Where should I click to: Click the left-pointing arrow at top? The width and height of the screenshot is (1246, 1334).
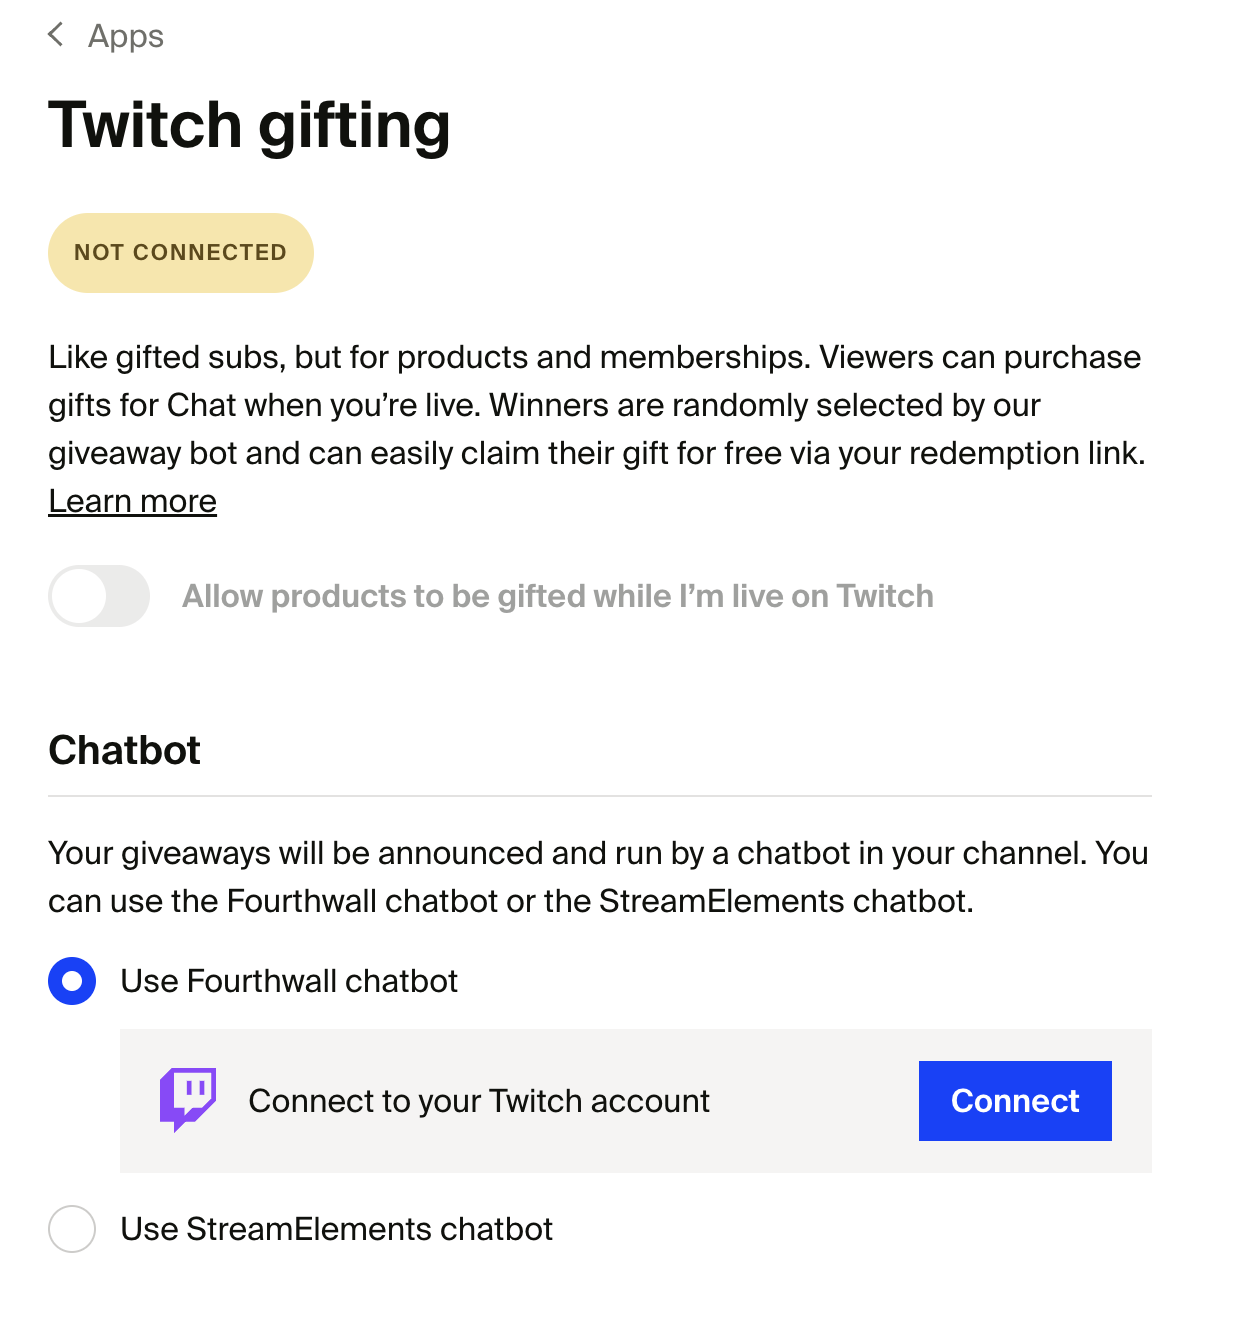coord(56,35)
